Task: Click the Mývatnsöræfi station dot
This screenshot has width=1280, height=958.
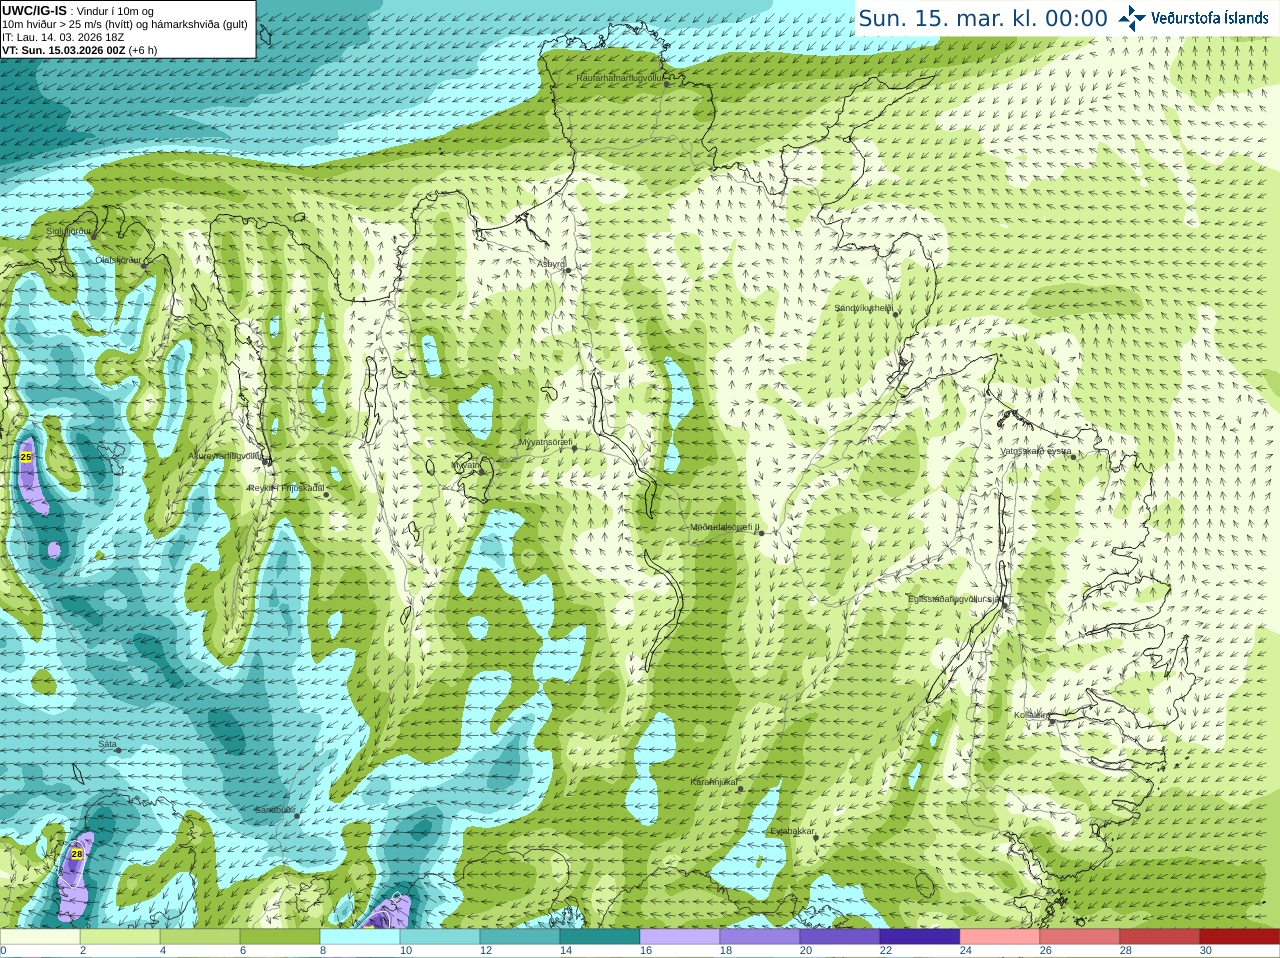Action: pos(574,448)
